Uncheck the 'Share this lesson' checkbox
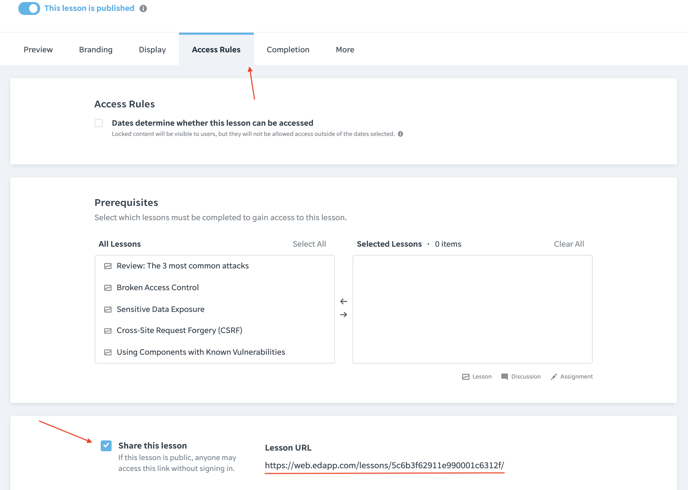The height and width of the screenshot is (490, 688). tap(106, 446)
